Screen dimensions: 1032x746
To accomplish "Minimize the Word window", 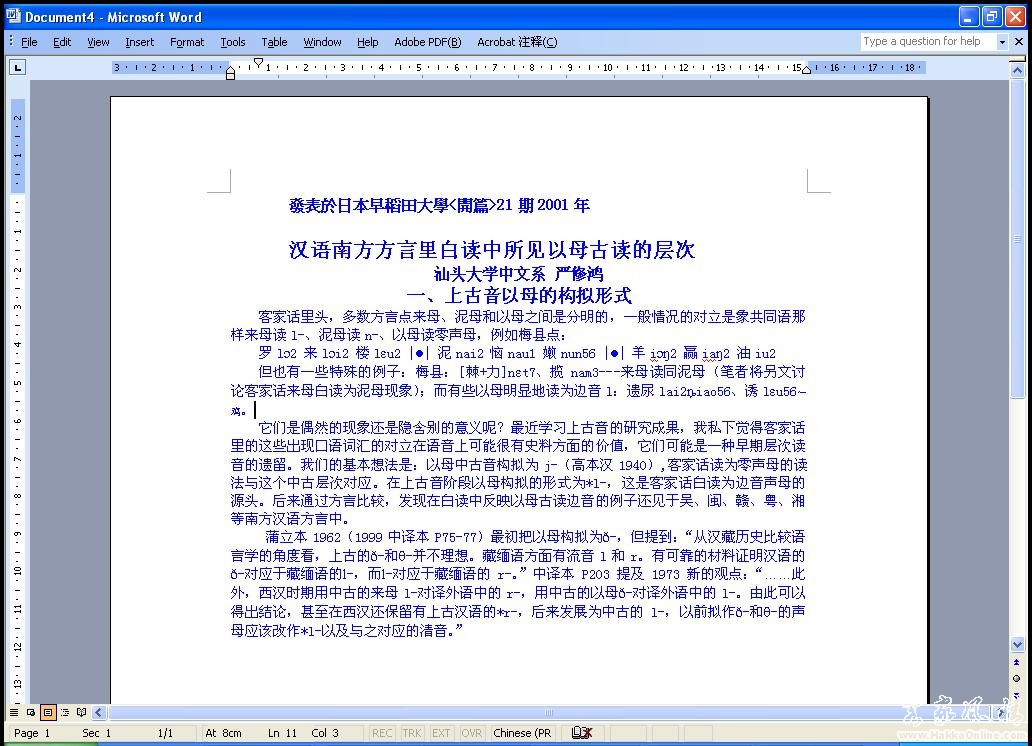I will (x=969, y=16).
